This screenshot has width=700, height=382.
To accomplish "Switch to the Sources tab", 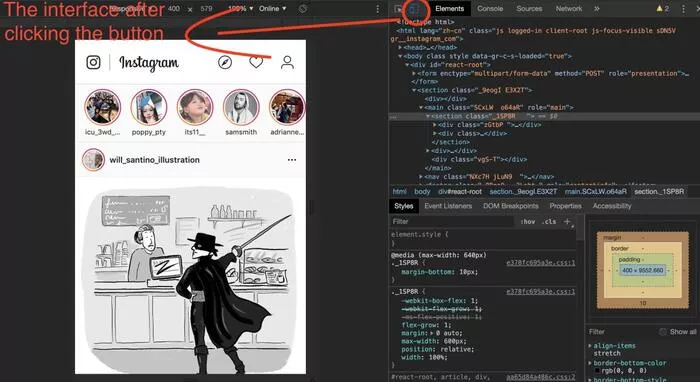I will (x=529, y=8).
